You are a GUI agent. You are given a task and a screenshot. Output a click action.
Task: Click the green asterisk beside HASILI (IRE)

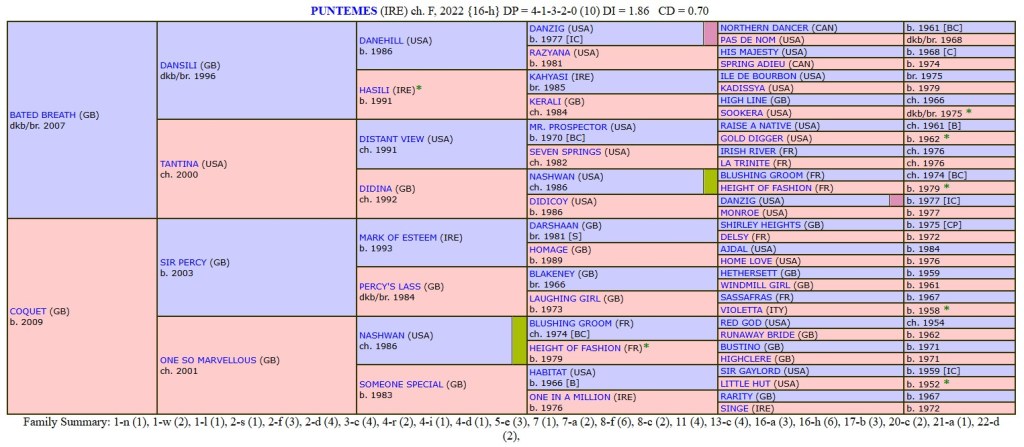pos(419,88)
